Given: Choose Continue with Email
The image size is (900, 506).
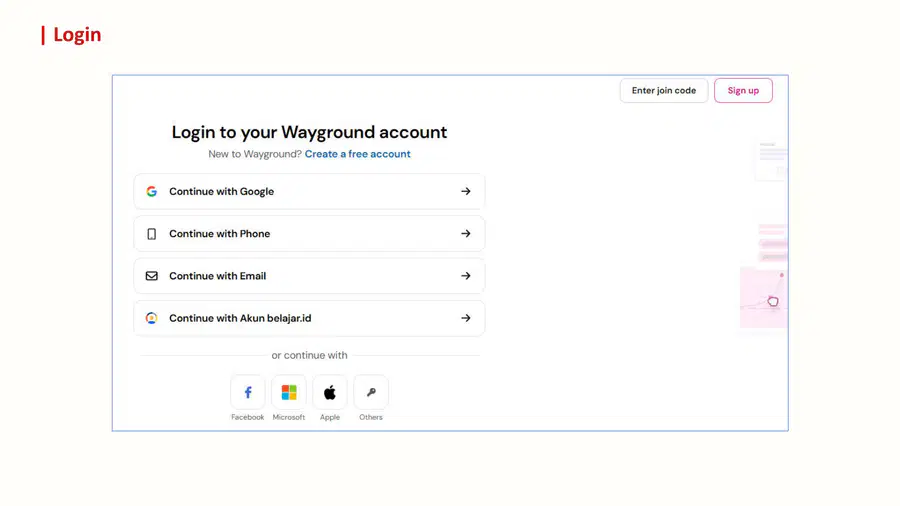Looking at the screenshot, I should pos(309,276).
